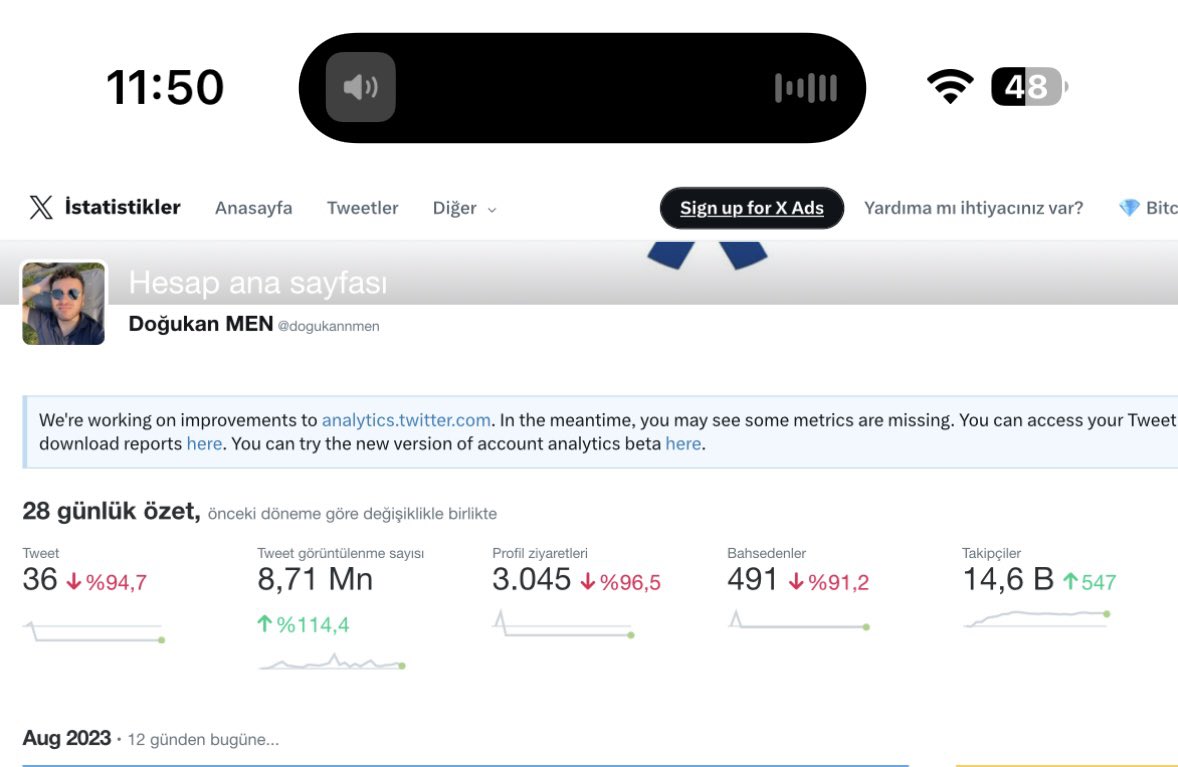Click the Aug 2023 section heading
This screenshot has width=1178, height=767.
[67, 738]
